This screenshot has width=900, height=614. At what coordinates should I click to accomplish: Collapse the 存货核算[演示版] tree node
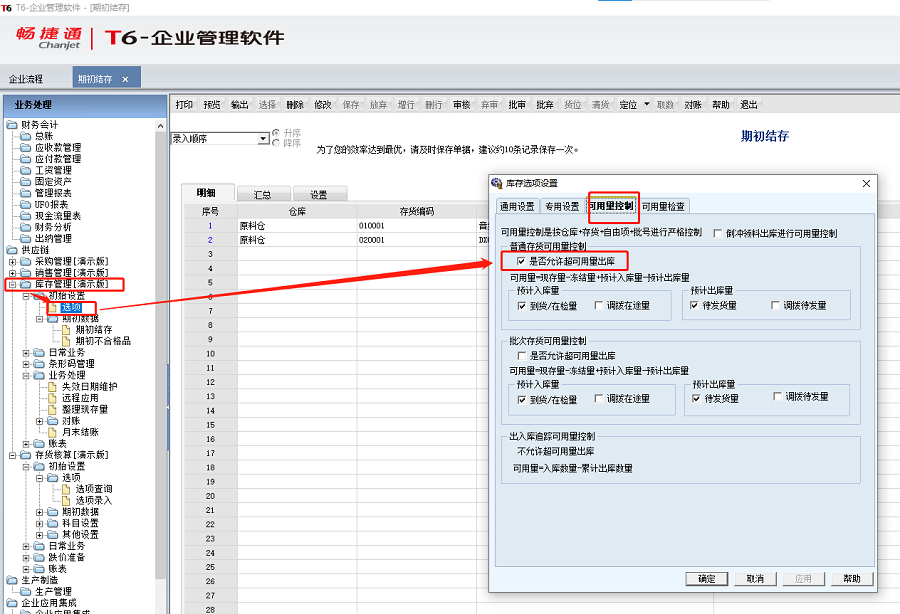pyautogui.click(x=12, y=455)
